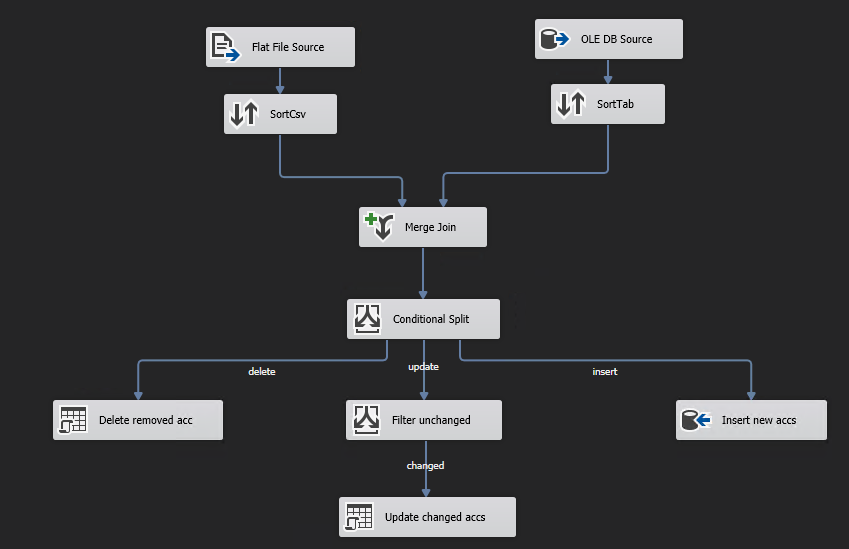The width and height of the screenshot is (849, 549).
Task: Select the SortTab transformation label
Action: coord(615,104)
